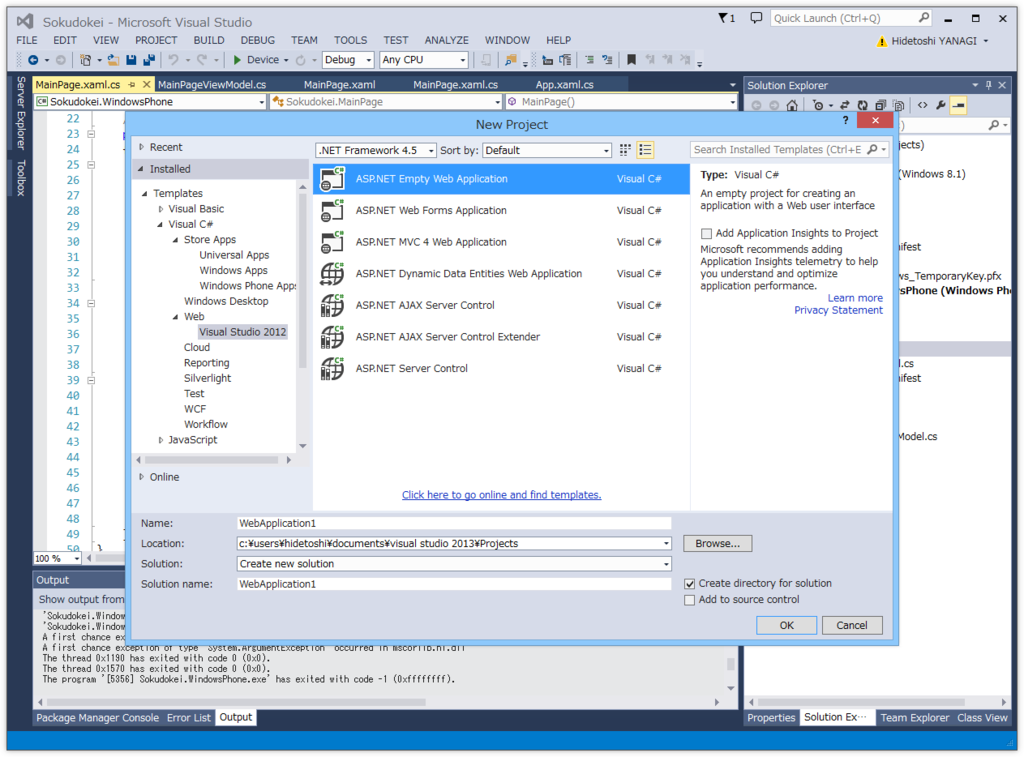The image size is (1024, 757).
Task: Check Add Application Insights to Project
Action: click(706, 233)
